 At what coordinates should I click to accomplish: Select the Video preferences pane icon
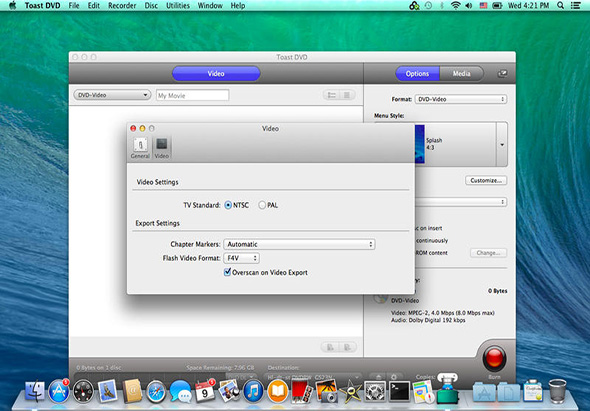tap(162, 148)
